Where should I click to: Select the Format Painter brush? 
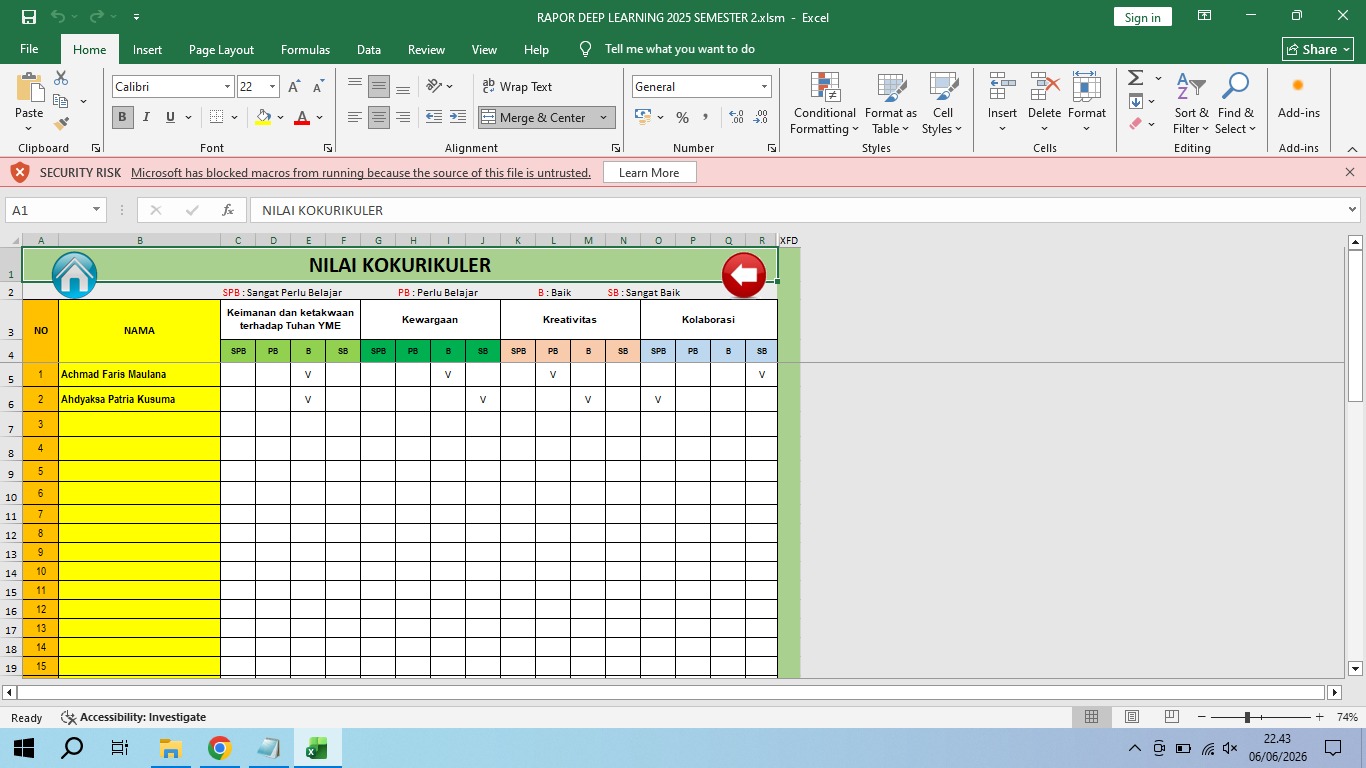61,123
